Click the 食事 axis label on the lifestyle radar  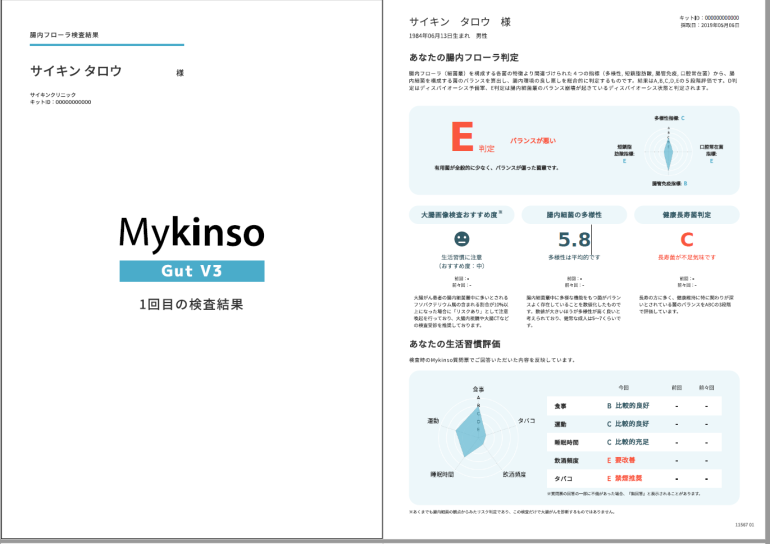(478, 389)
